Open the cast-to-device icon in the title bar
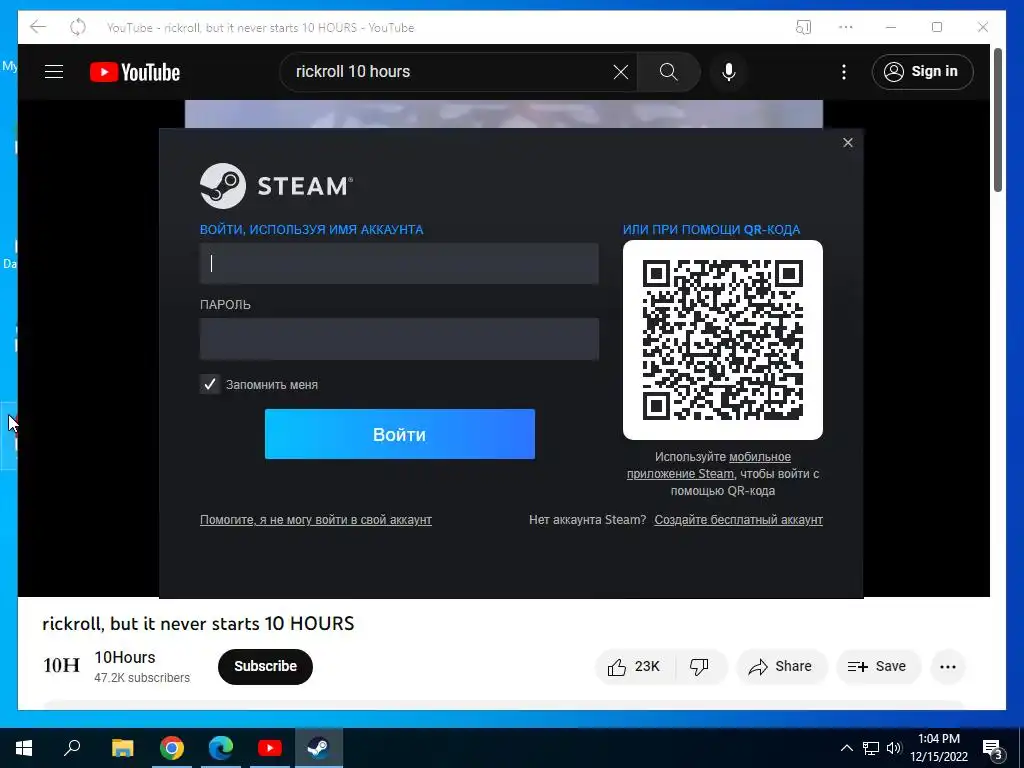Screen dimensions: 1024x768 click(803, 27)
